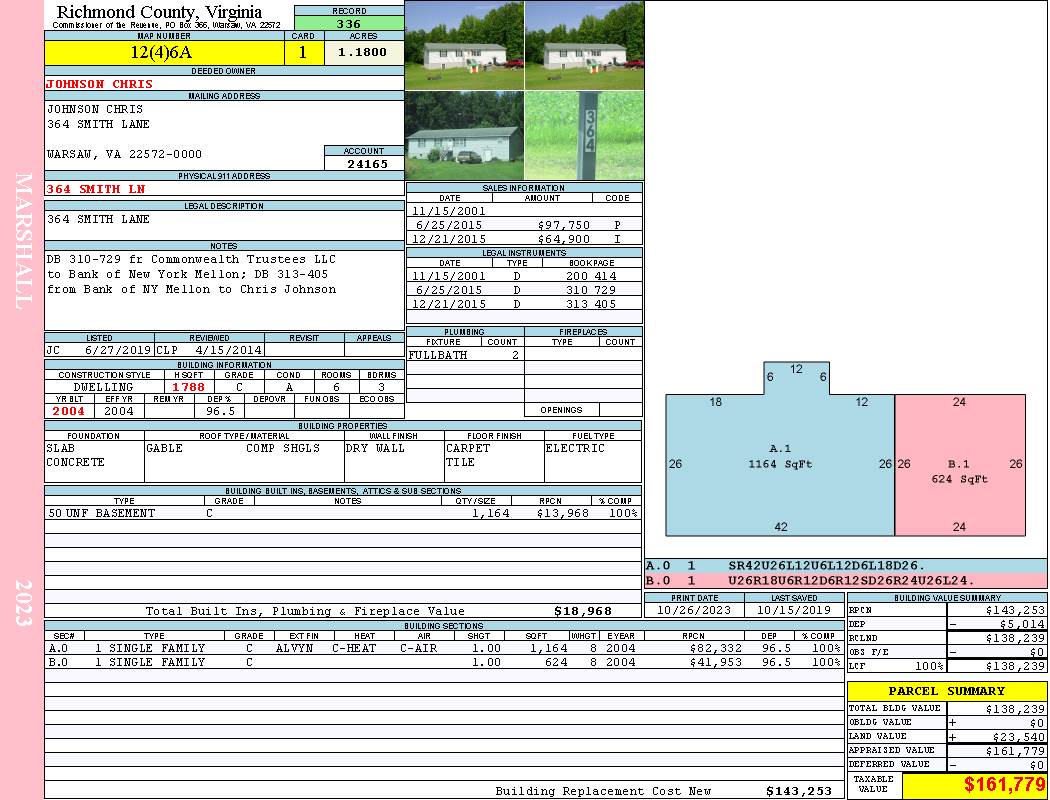Click the H SQFT value 1788
The width and height of the screenshot is (1050, 800).
click(188, 387)
